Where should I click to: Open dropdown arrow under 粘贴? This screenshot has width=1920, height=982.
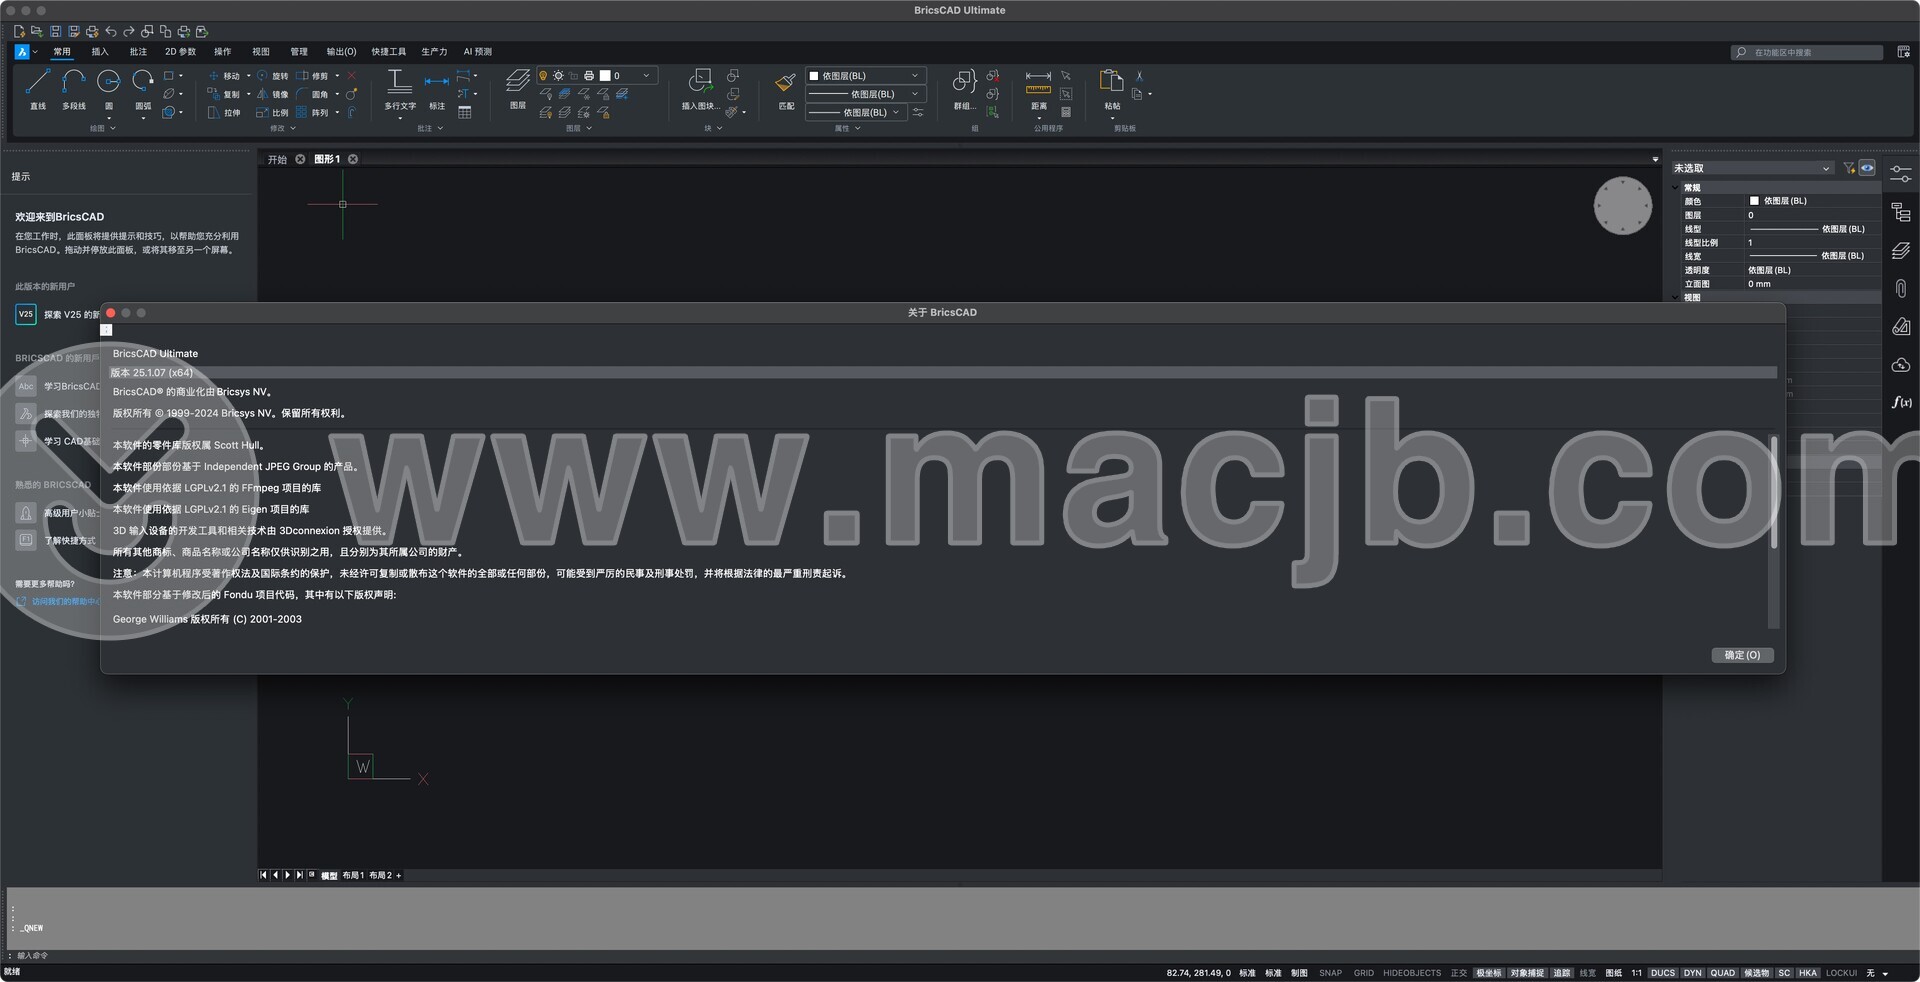pyautogui.click(x=1112, y=118)
